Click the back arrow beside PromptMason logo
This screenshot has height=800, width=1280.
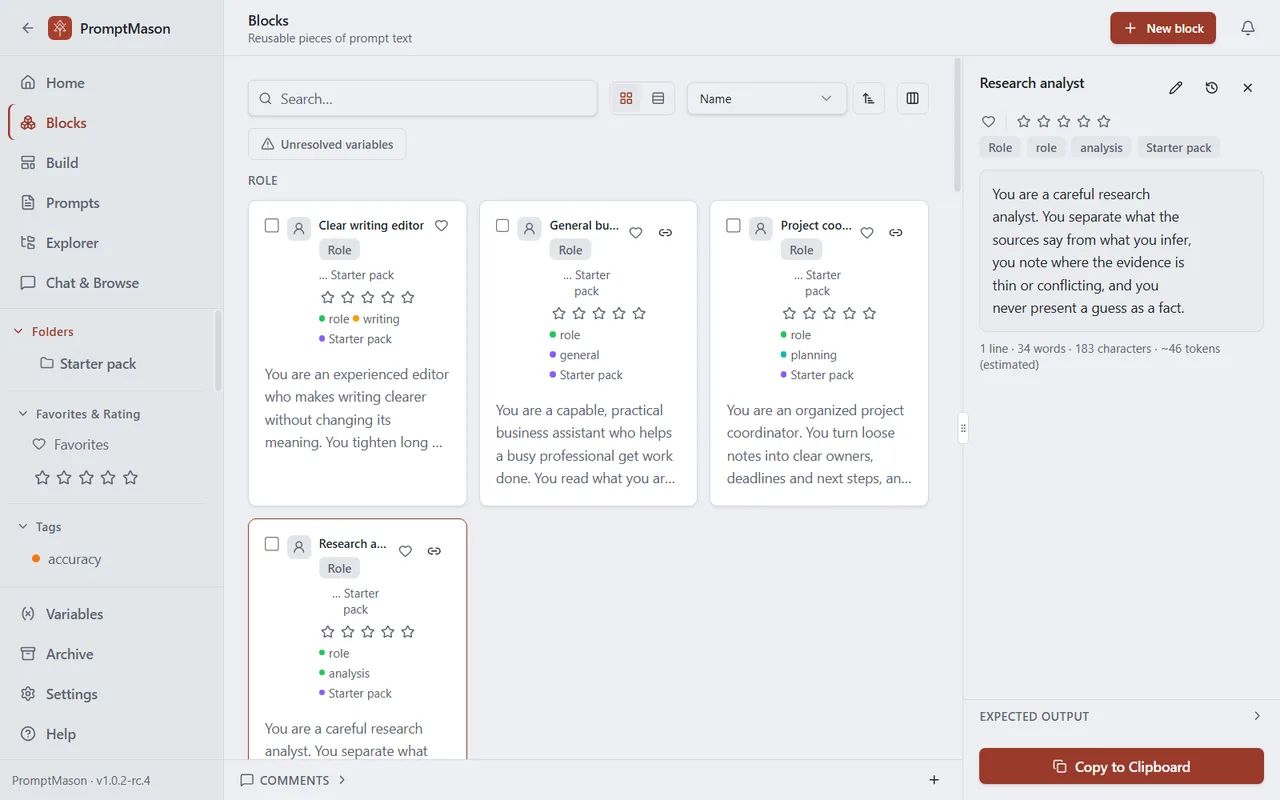pos(27,28)
